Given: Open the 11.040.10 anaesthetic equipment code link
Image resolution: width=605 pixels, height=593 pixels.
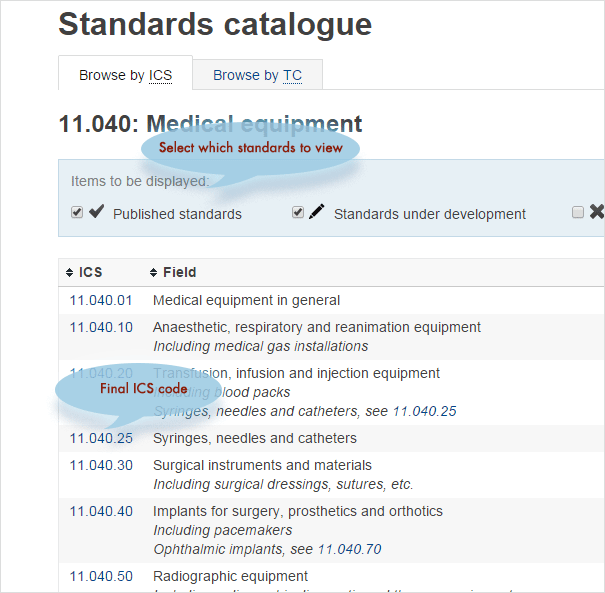Looking at the screenshot, I should coord(101,327).
